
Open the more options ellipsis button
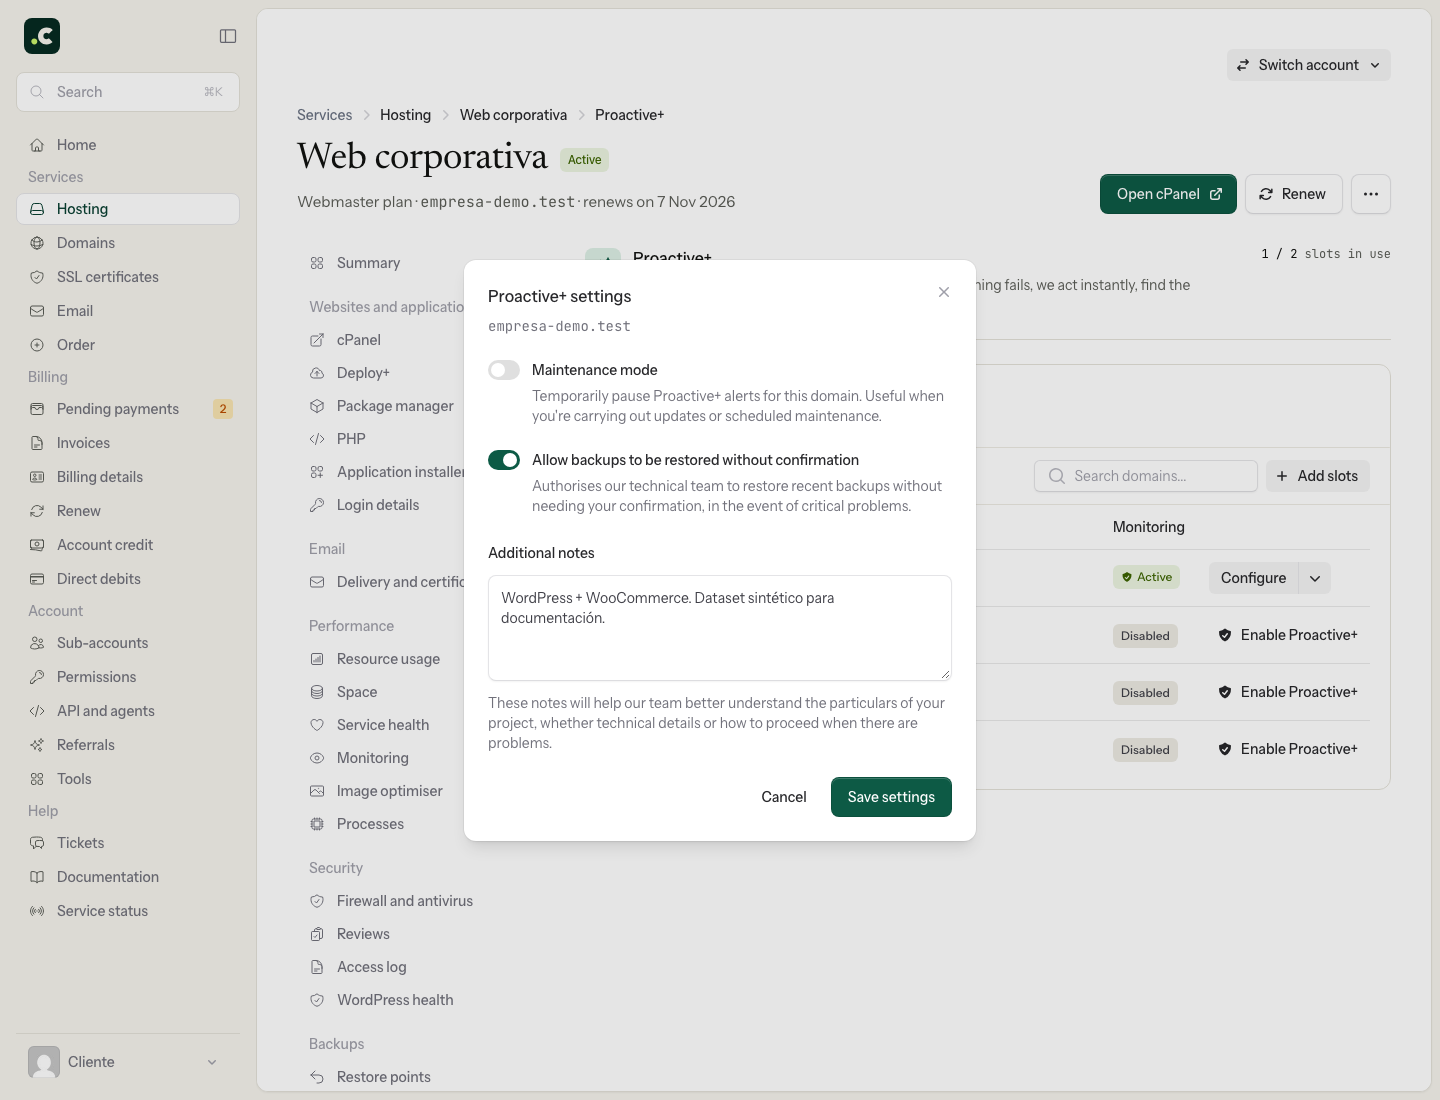tap(1371, 194)
